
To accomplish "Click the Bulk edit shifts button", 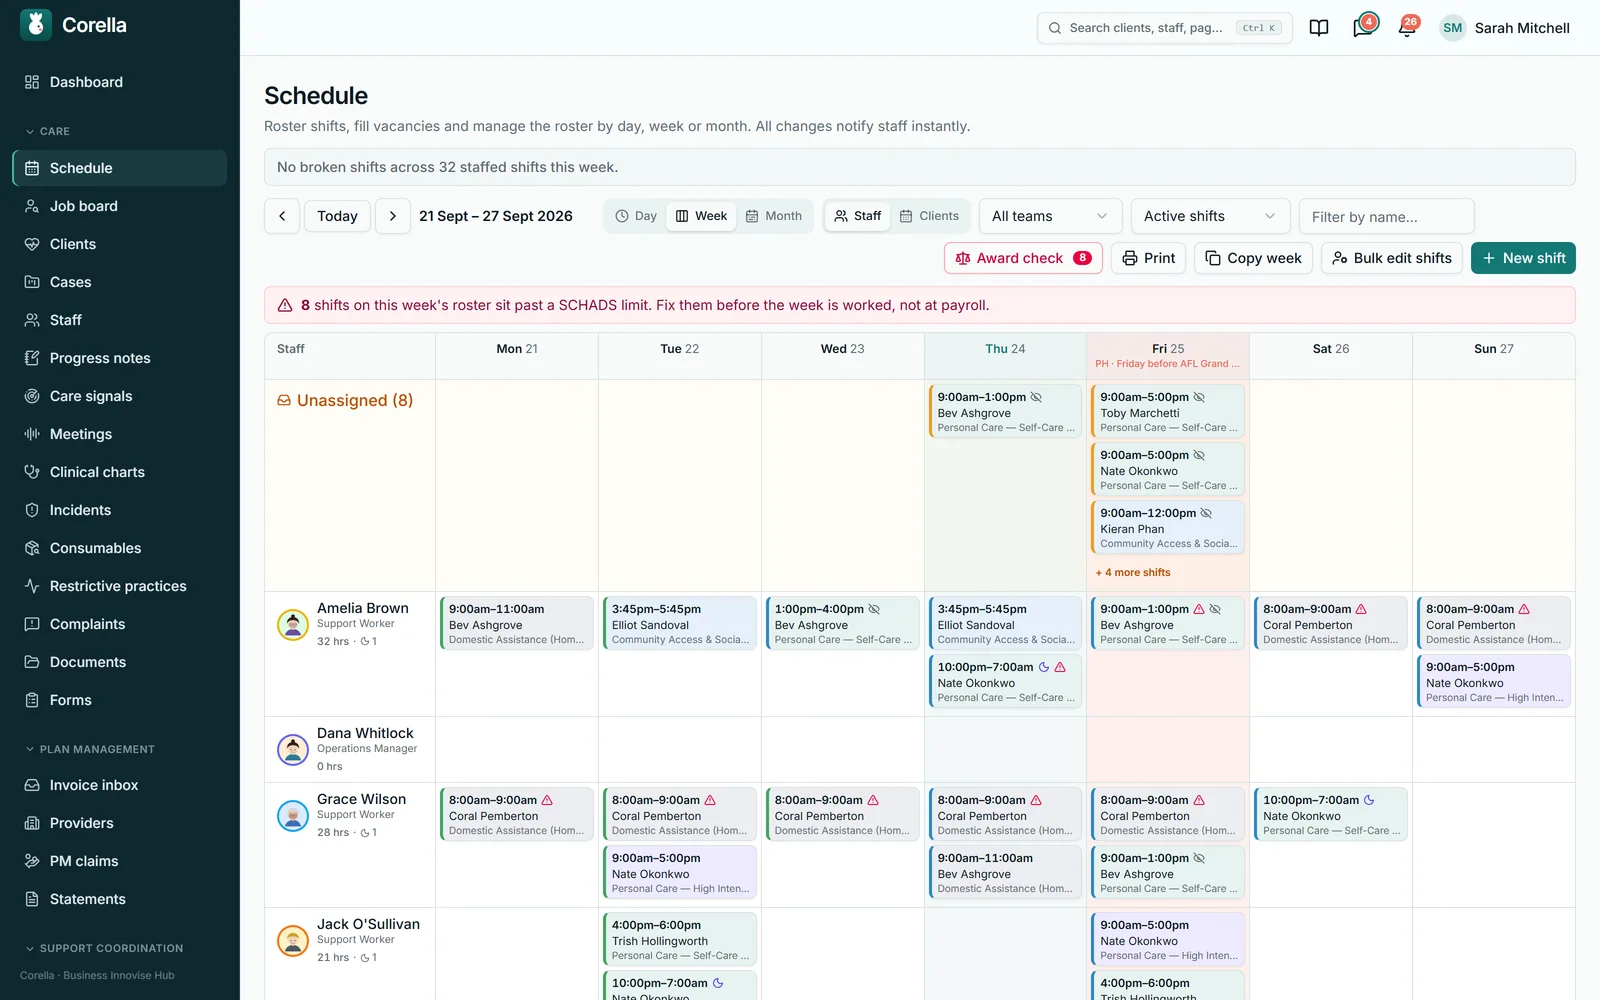I will 1392,258.
